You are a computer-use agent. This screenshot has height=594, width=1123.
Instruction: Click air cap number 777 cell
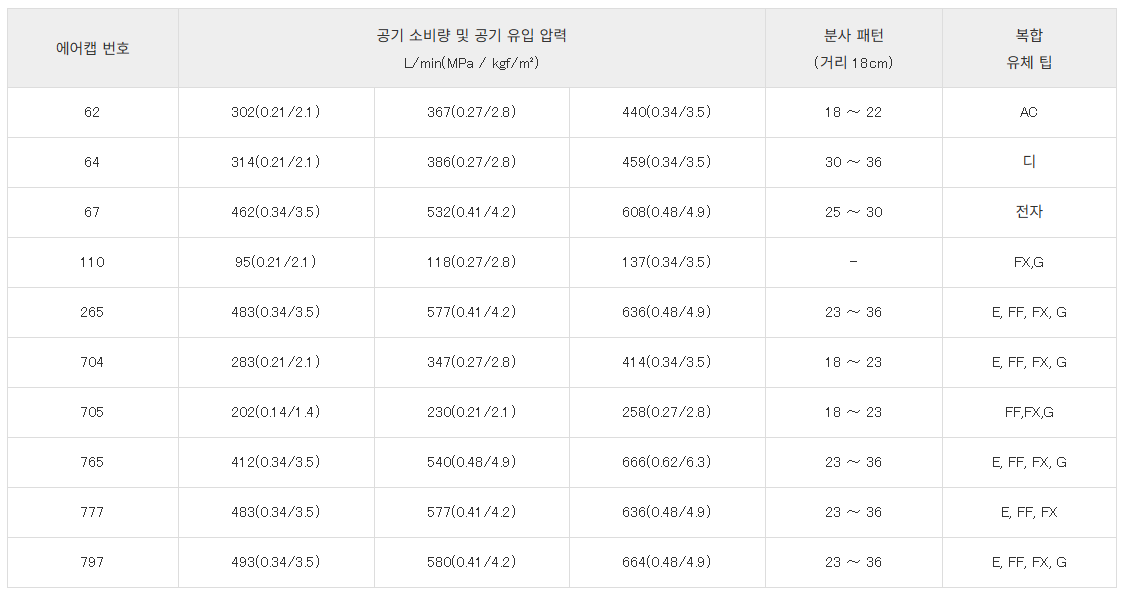click(x=92, y=512)
